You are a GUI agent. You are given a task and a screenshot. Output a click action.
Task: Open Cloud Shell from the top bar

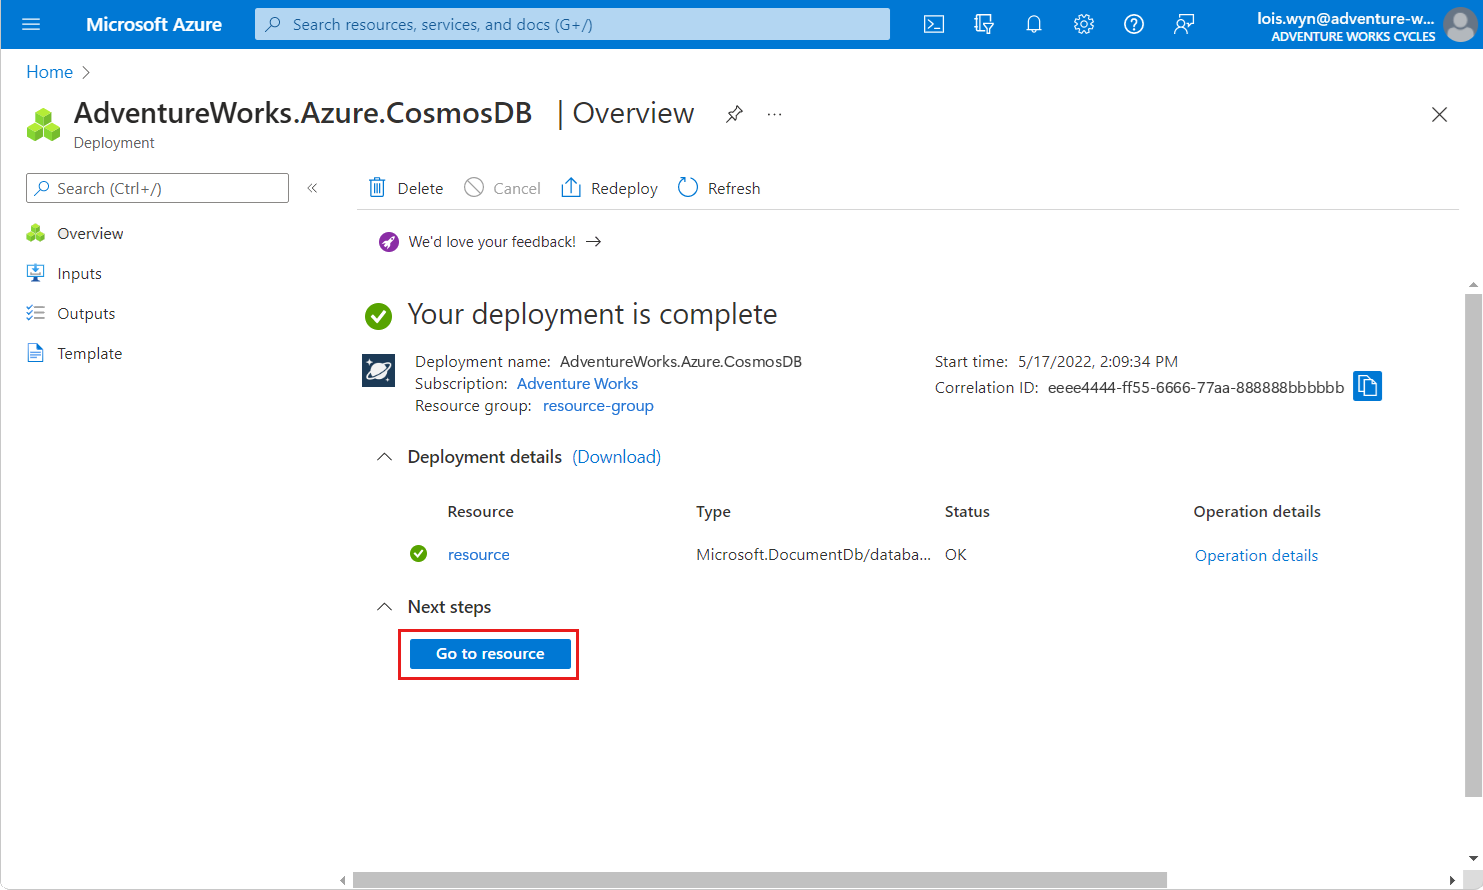pyautogui.click(x=934, y=24)
